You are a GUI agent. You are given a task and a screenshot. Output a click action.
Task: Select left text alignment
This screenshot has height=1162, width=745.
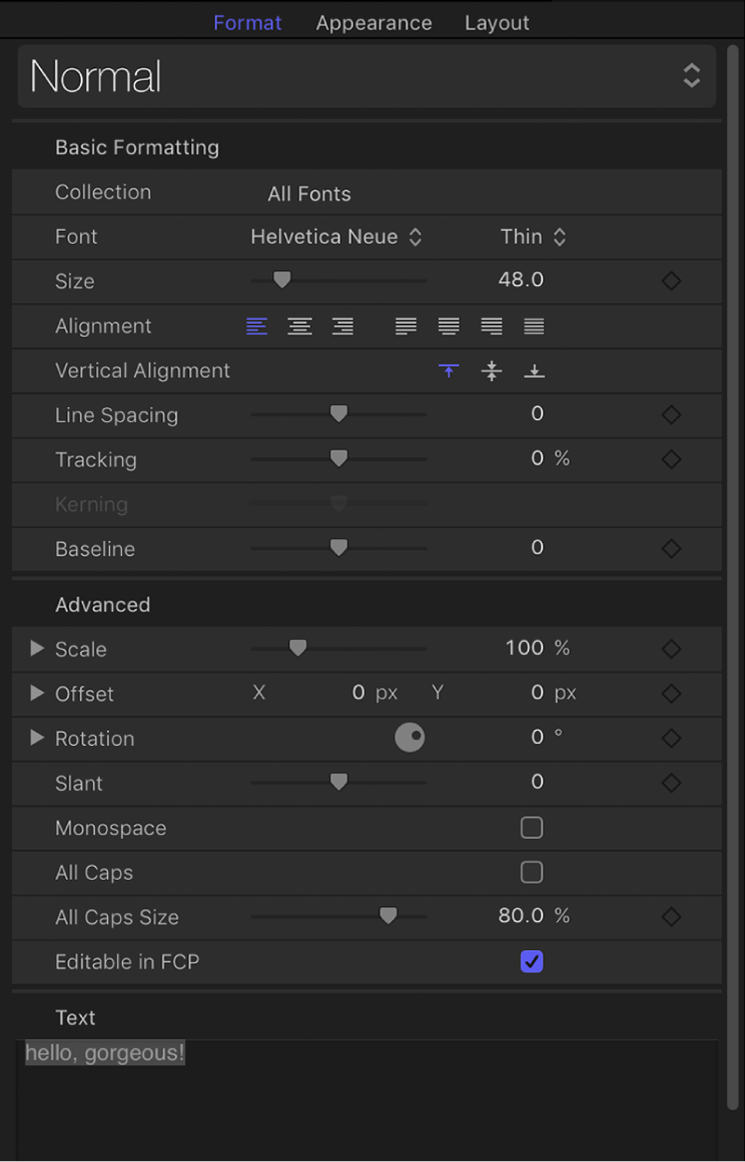pos(257,326)
